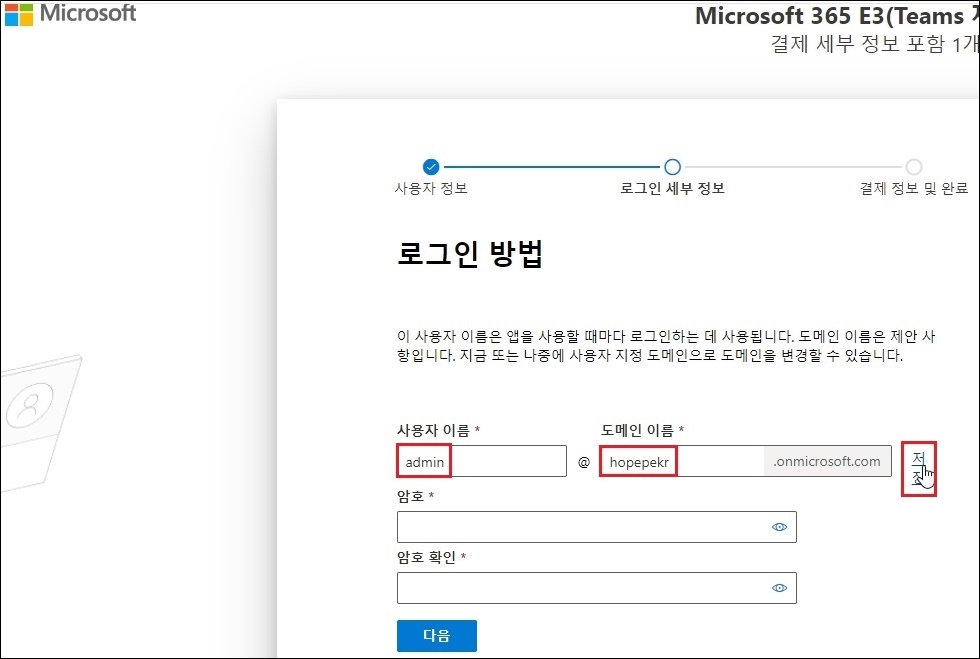Click the 사용자 이름 input field

pyautogui.click(x=482, y=461)
